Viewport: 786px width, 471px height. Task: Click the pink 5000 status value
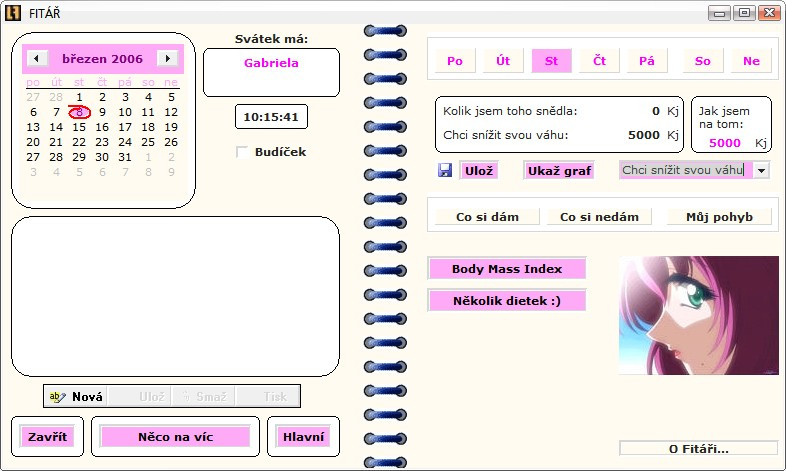724,143
